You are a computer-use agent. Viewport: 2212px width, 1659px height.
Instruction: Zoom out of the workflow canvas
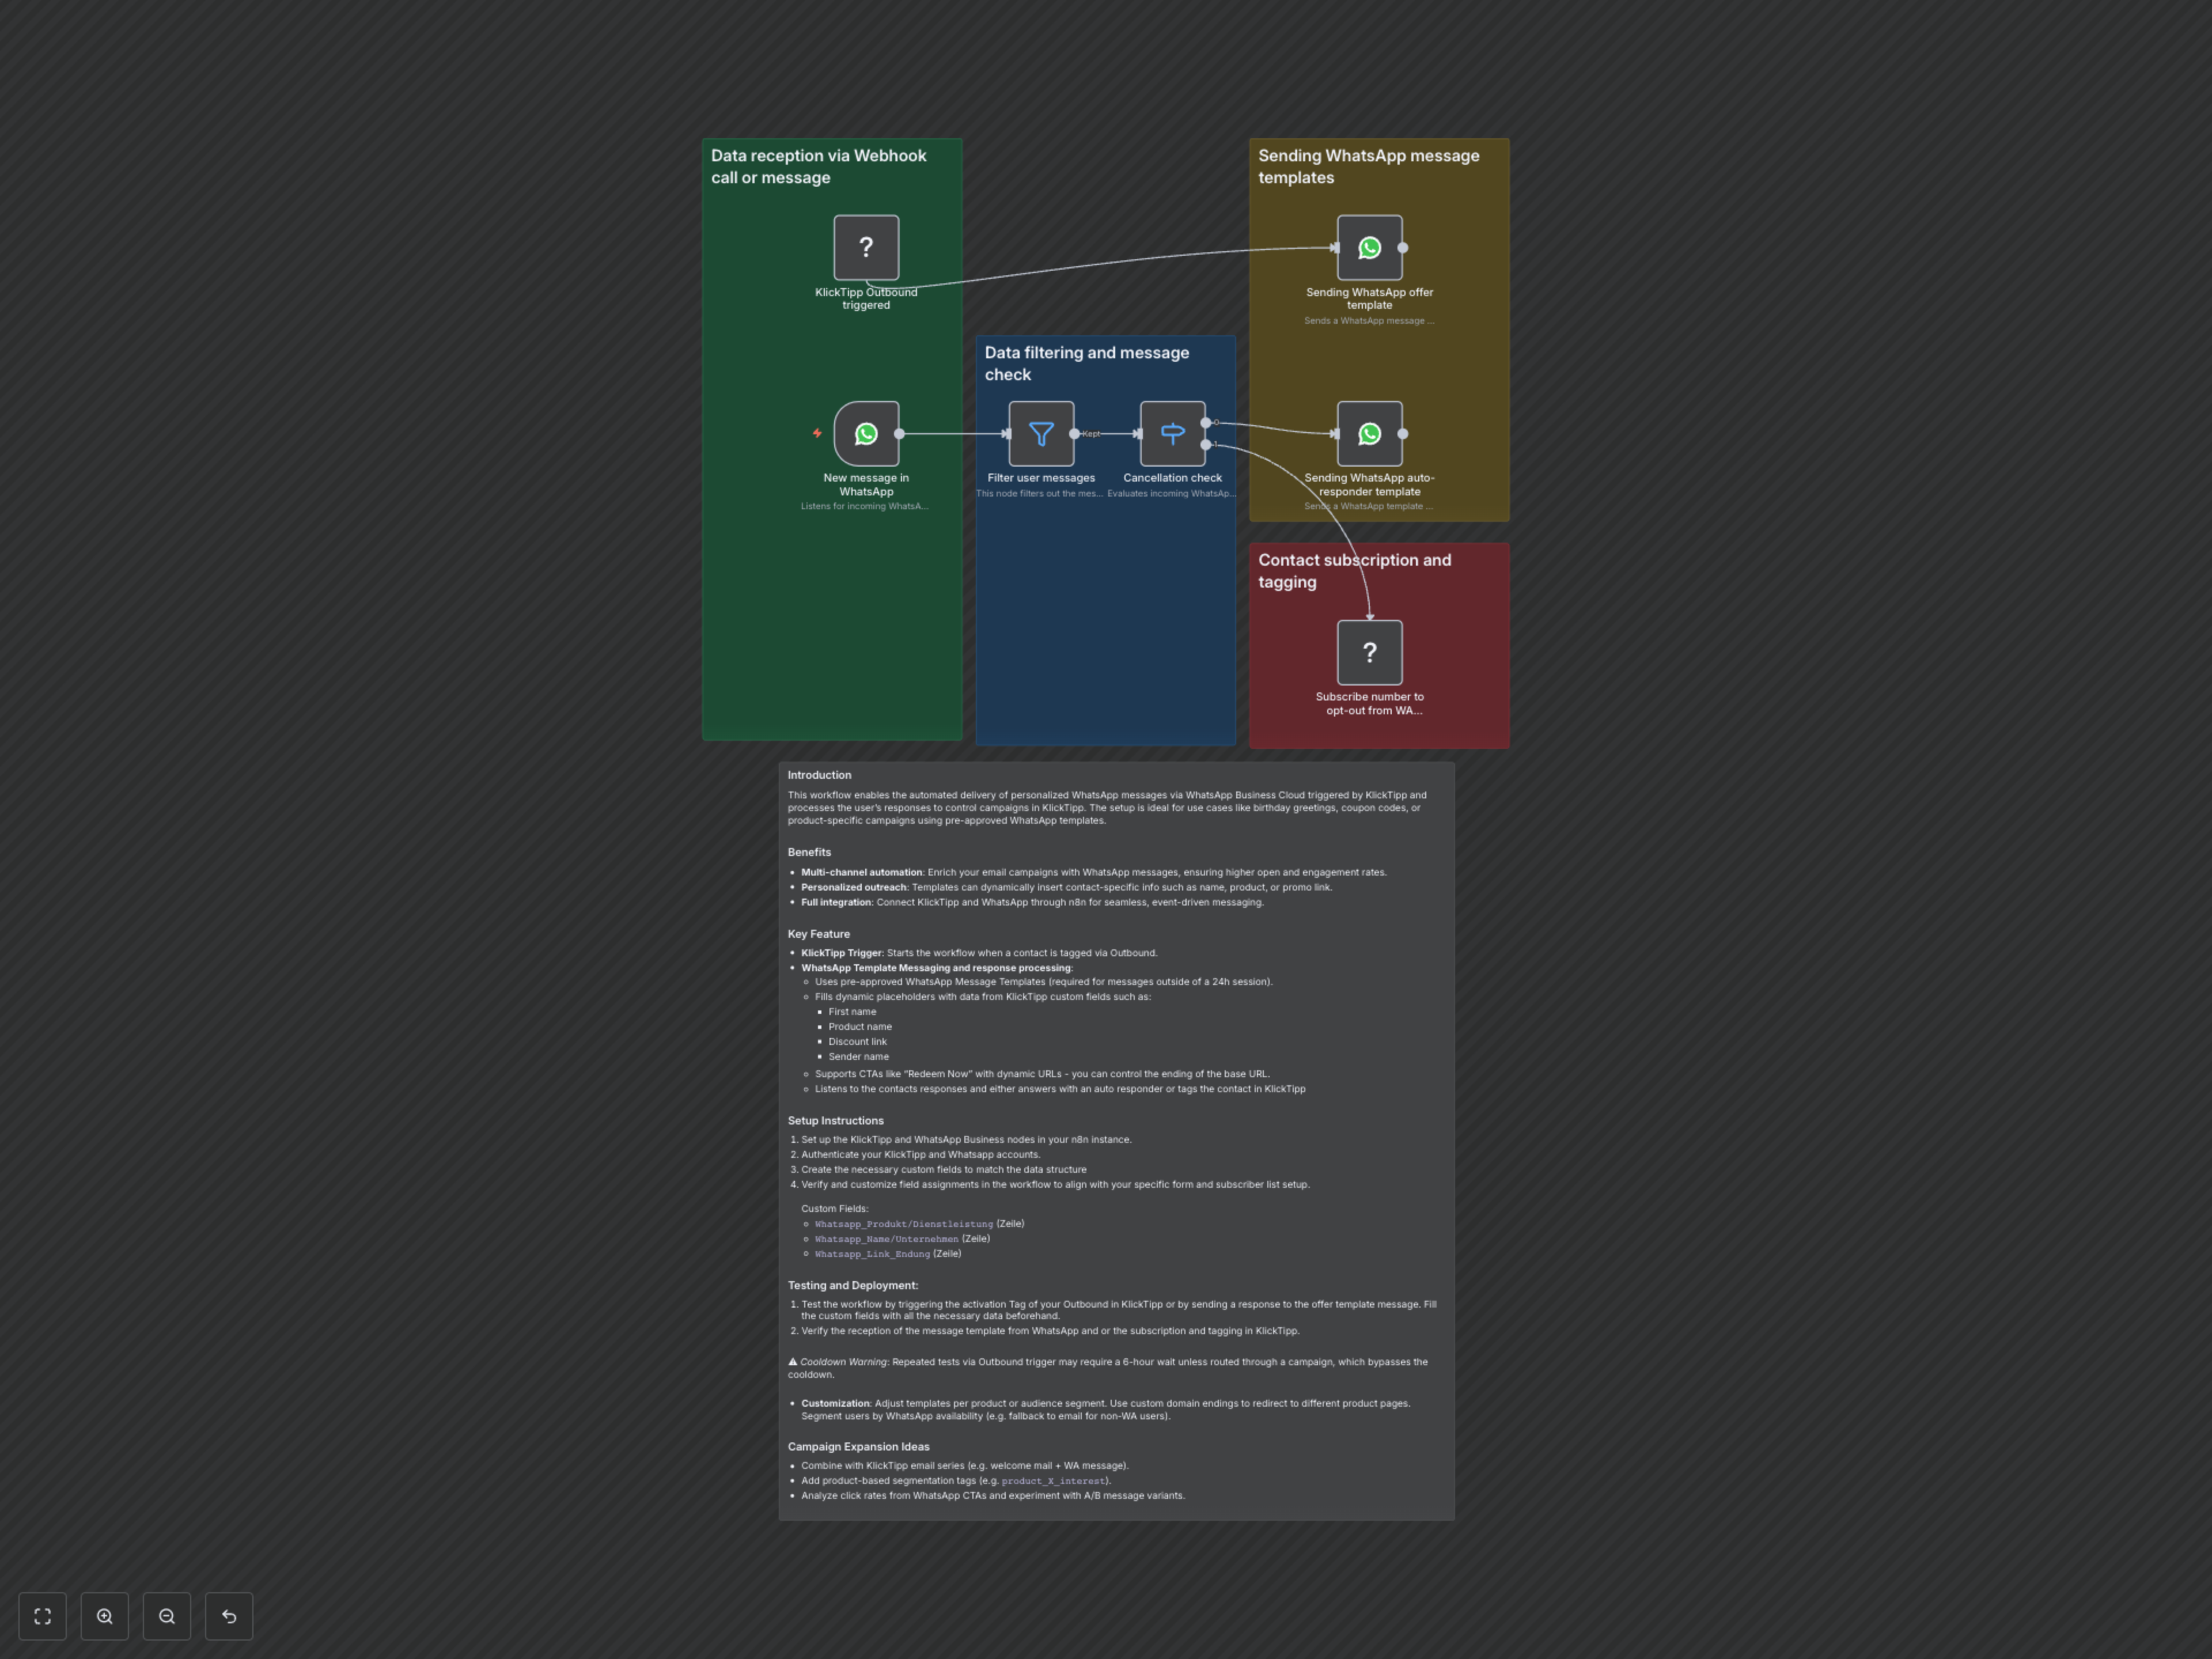(167, 1616)
